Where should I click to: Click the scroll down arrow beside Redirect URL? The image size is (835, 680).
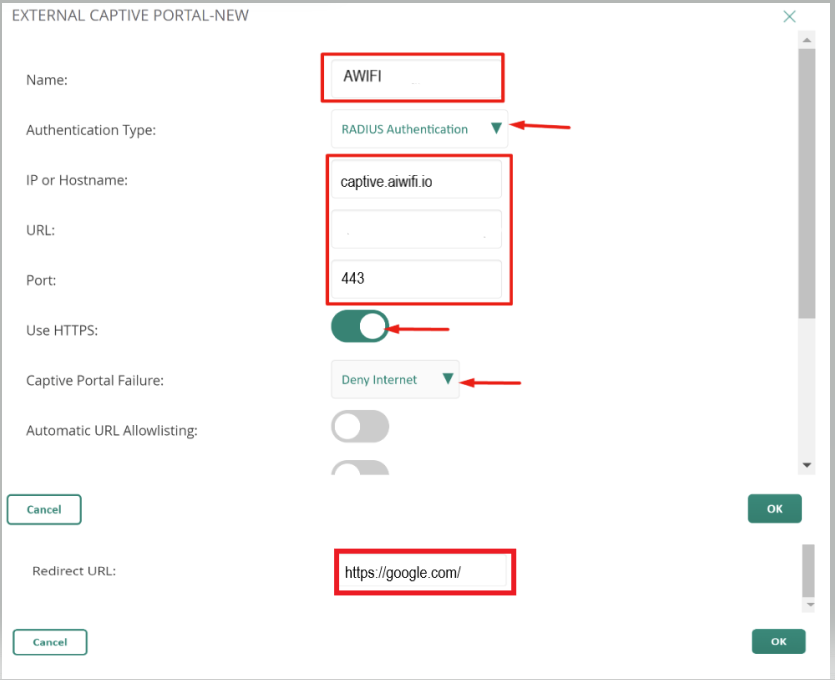coord(810,605)
